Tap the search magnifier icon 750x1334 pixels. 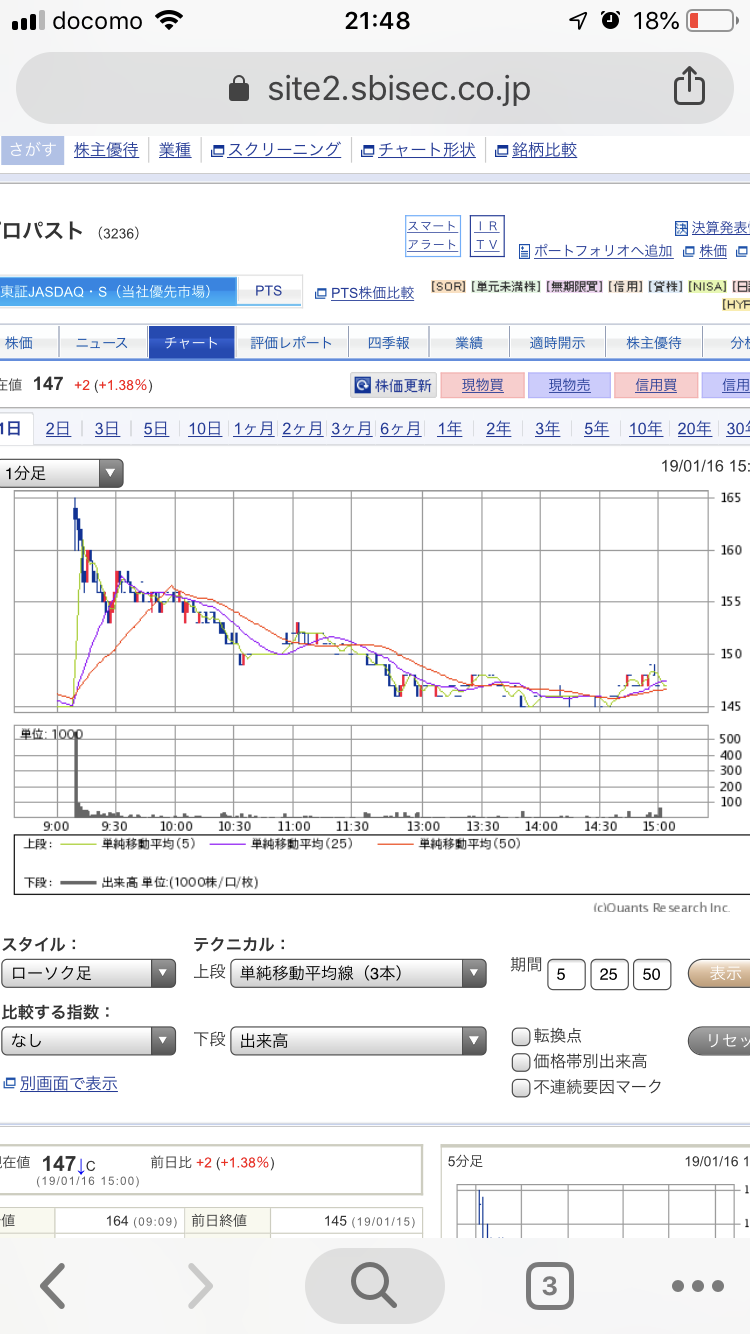(x=374, y=1286)
